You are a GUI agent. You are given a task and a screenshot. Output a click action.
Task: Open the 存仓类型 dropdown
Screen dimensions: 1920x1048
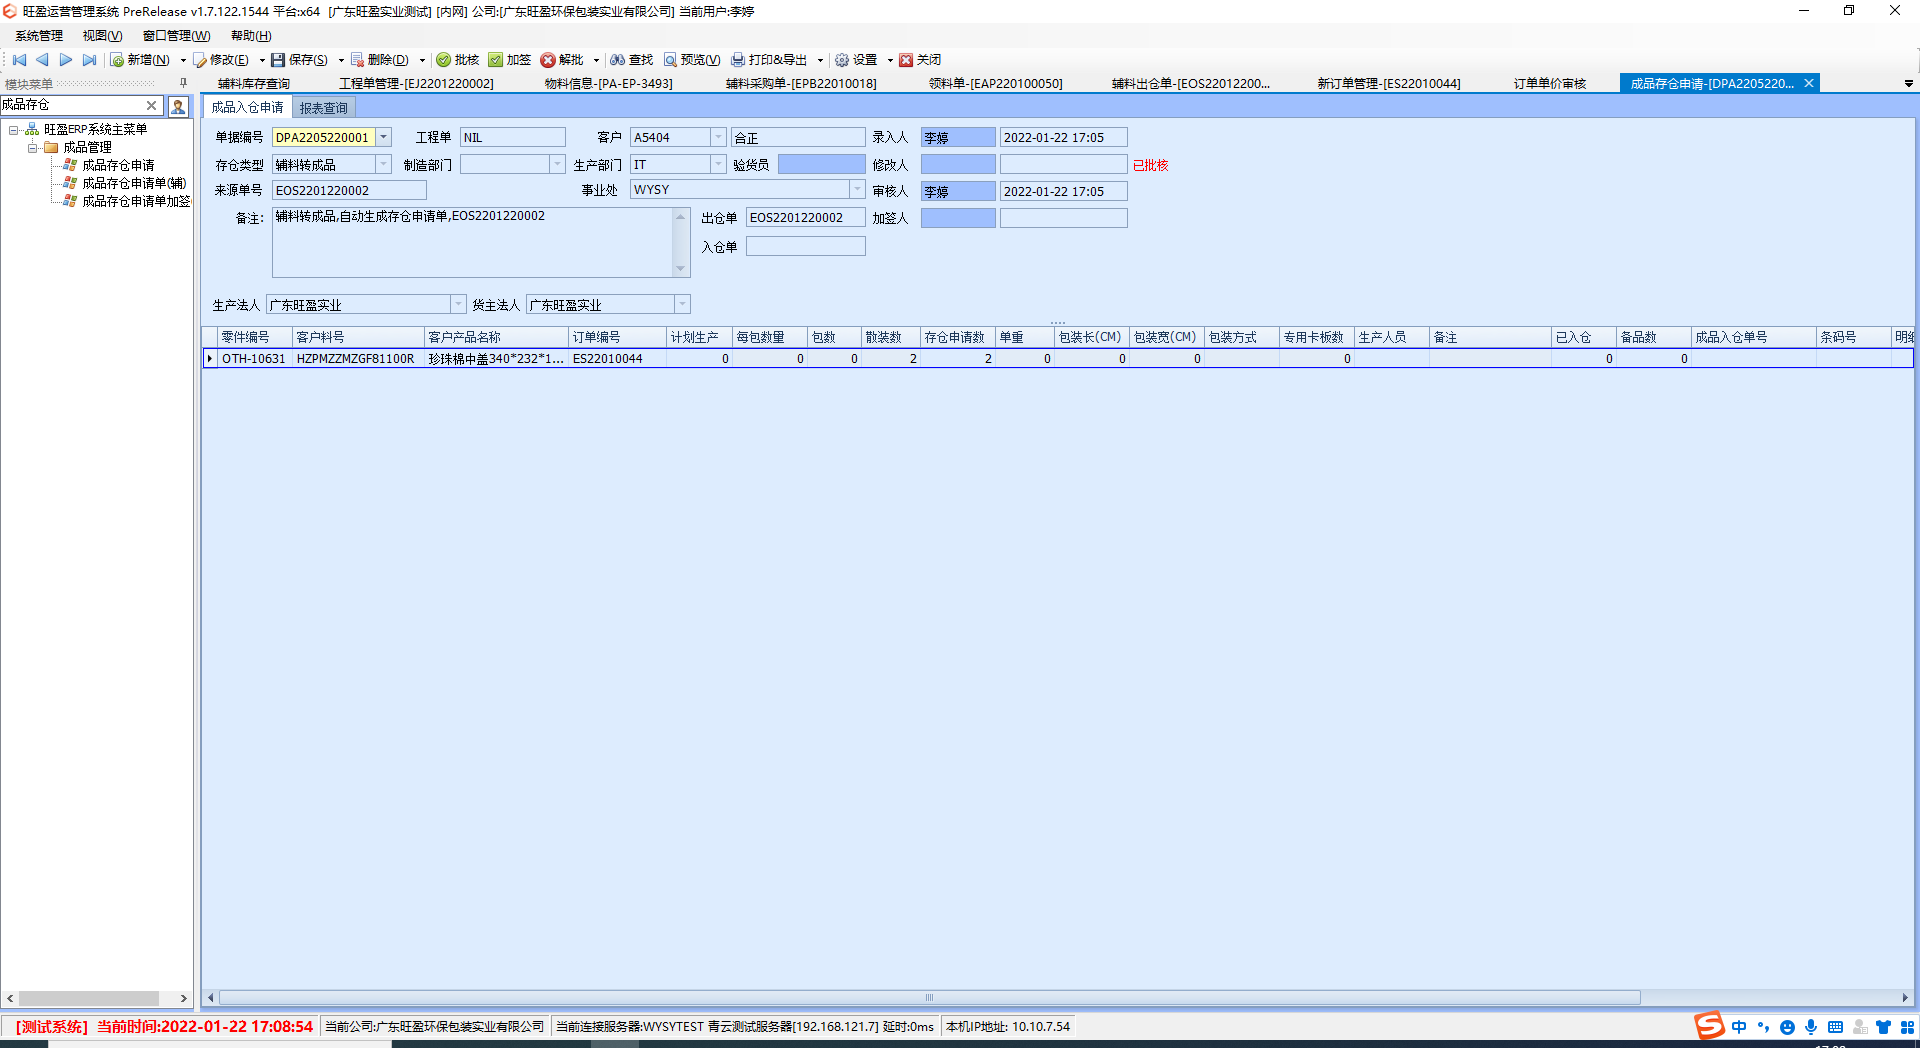click(x=383, y=164)
